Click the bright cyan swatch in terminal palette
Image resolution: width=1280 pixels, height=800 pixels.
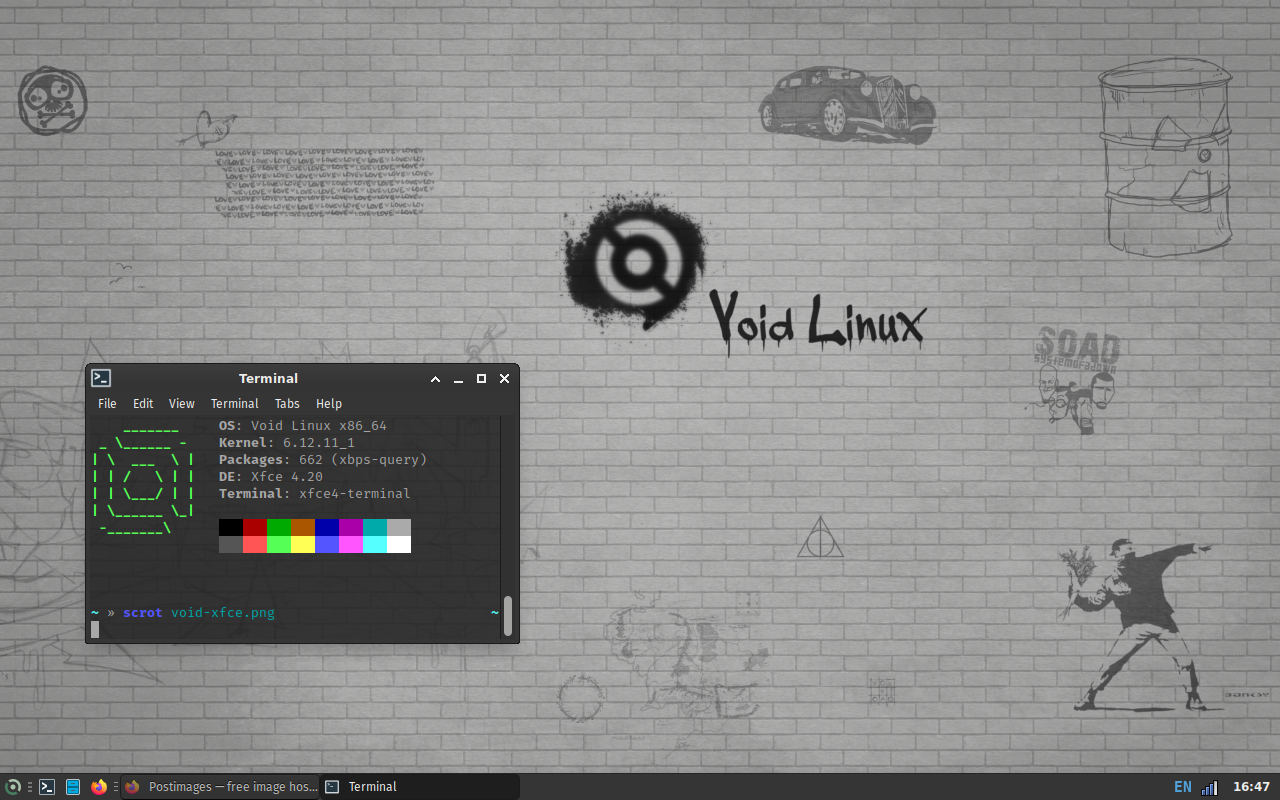[x=375, y=544]
